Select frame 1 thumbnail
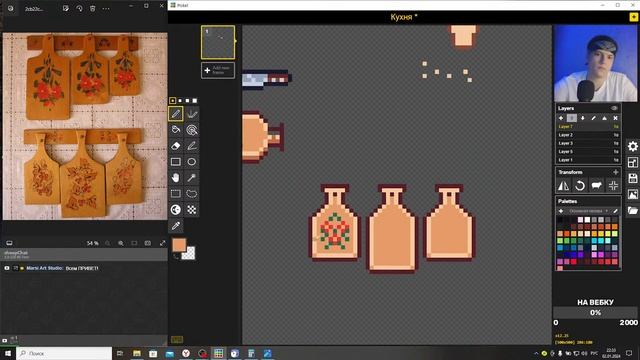The image size is (640, 360). 218,42
